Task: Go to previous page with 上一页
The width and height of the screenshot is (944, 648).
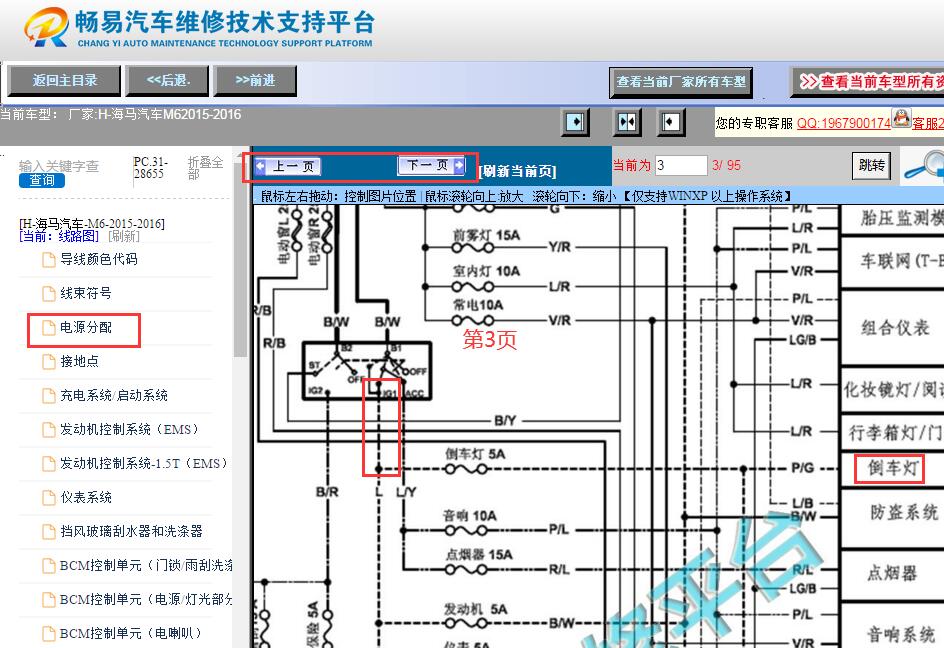Action: 288,166
